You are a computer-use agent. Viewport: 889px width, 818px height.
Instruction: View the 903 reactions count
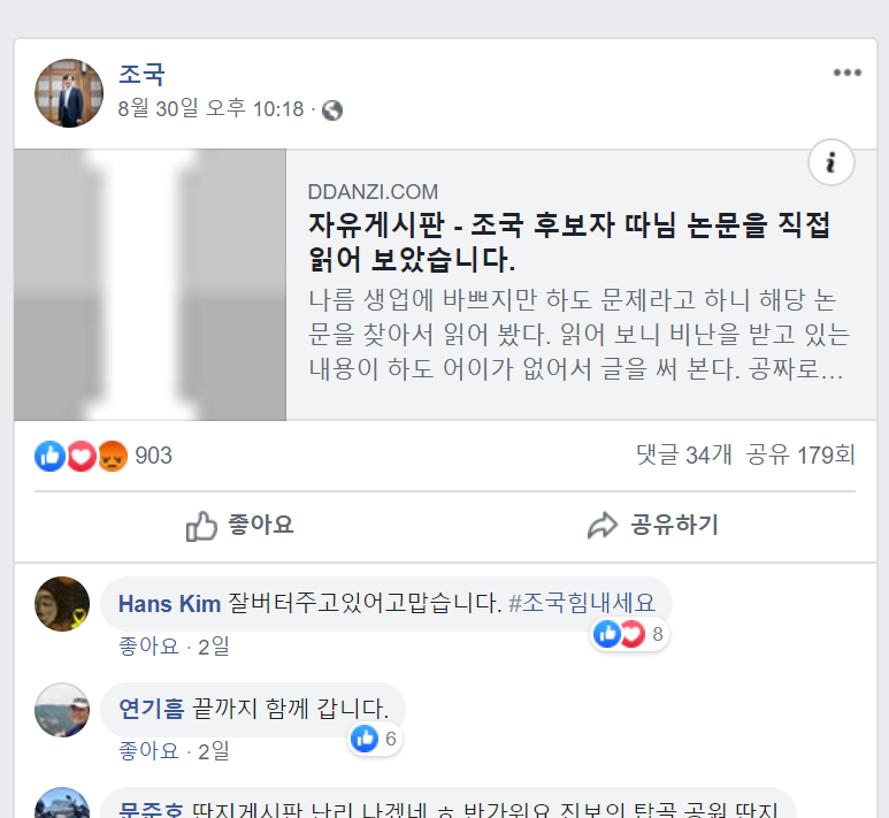click(x=154, y=456)
